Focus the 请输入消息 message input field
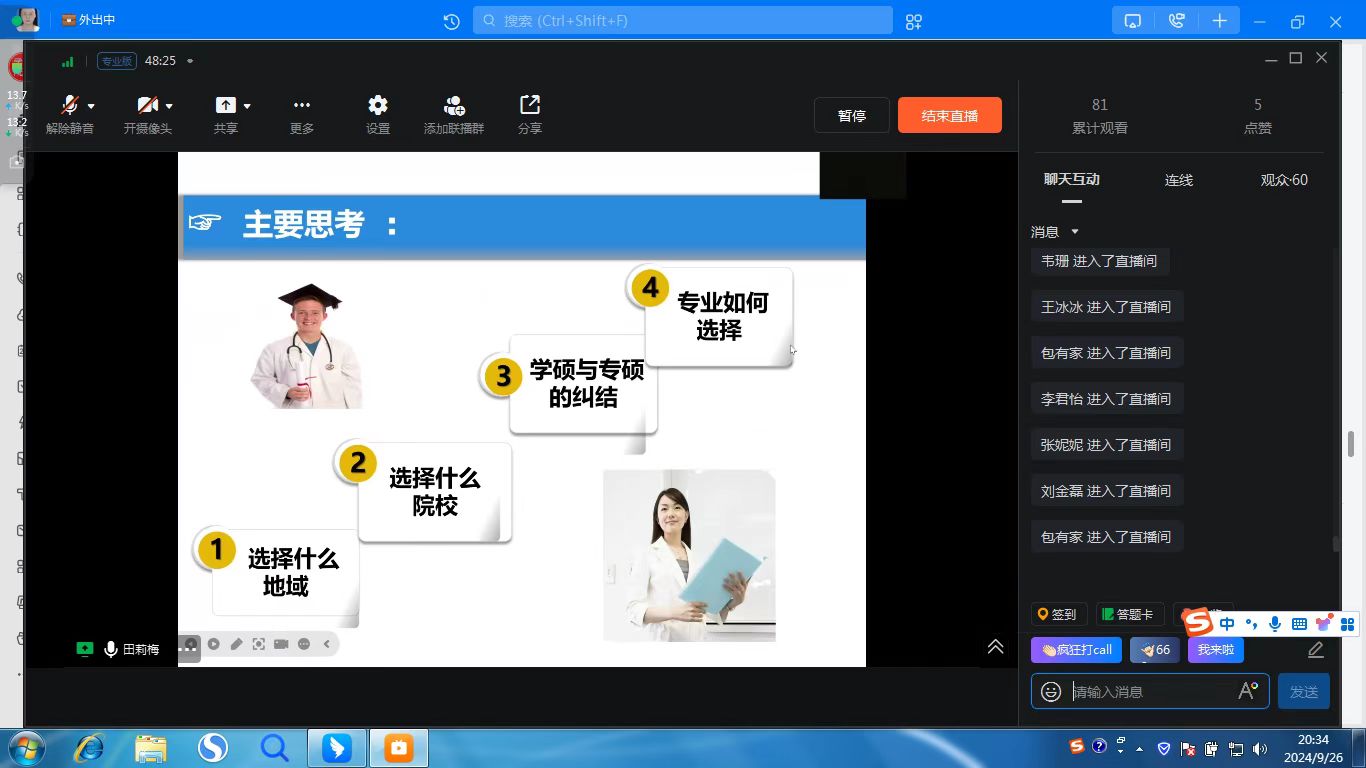This screenshot has width=1366, height=768. click(1150, 691)
